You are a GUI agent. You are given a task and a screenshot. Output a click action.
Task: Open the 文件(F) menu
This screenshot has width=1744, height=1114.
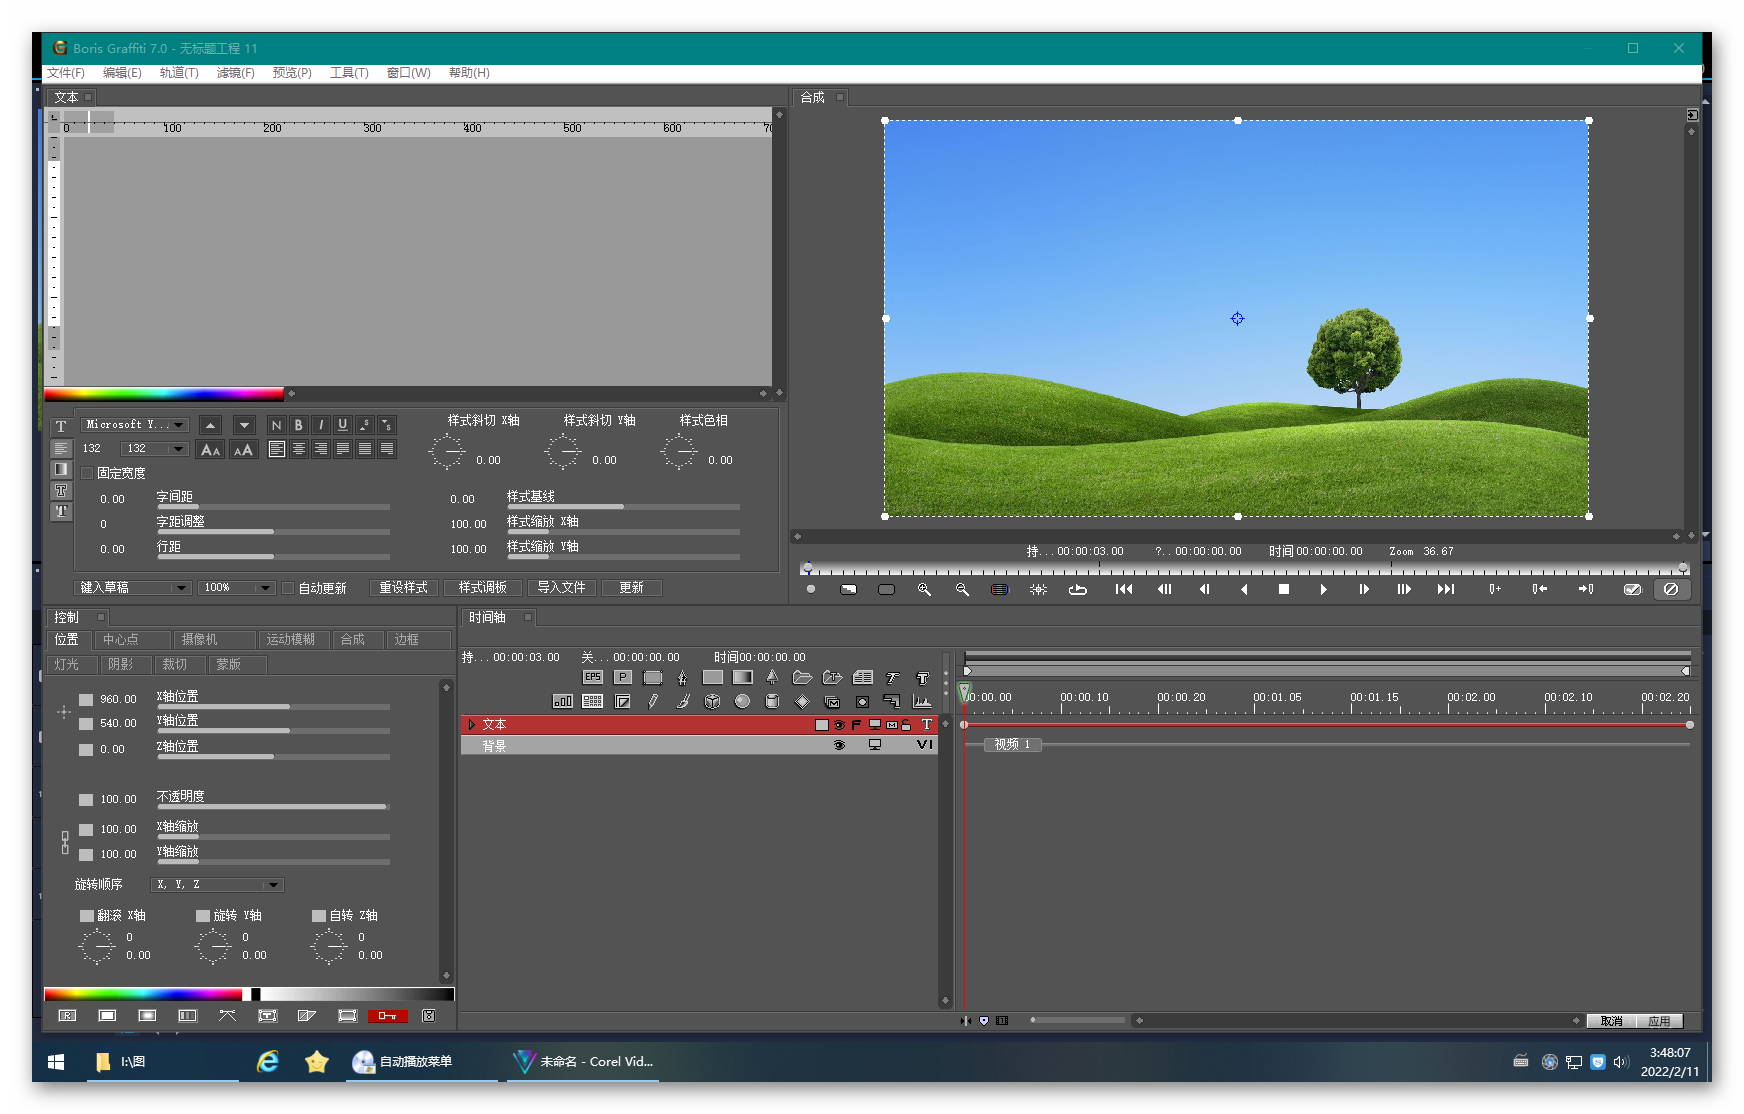pyautogui.click(x=66, y=73)
